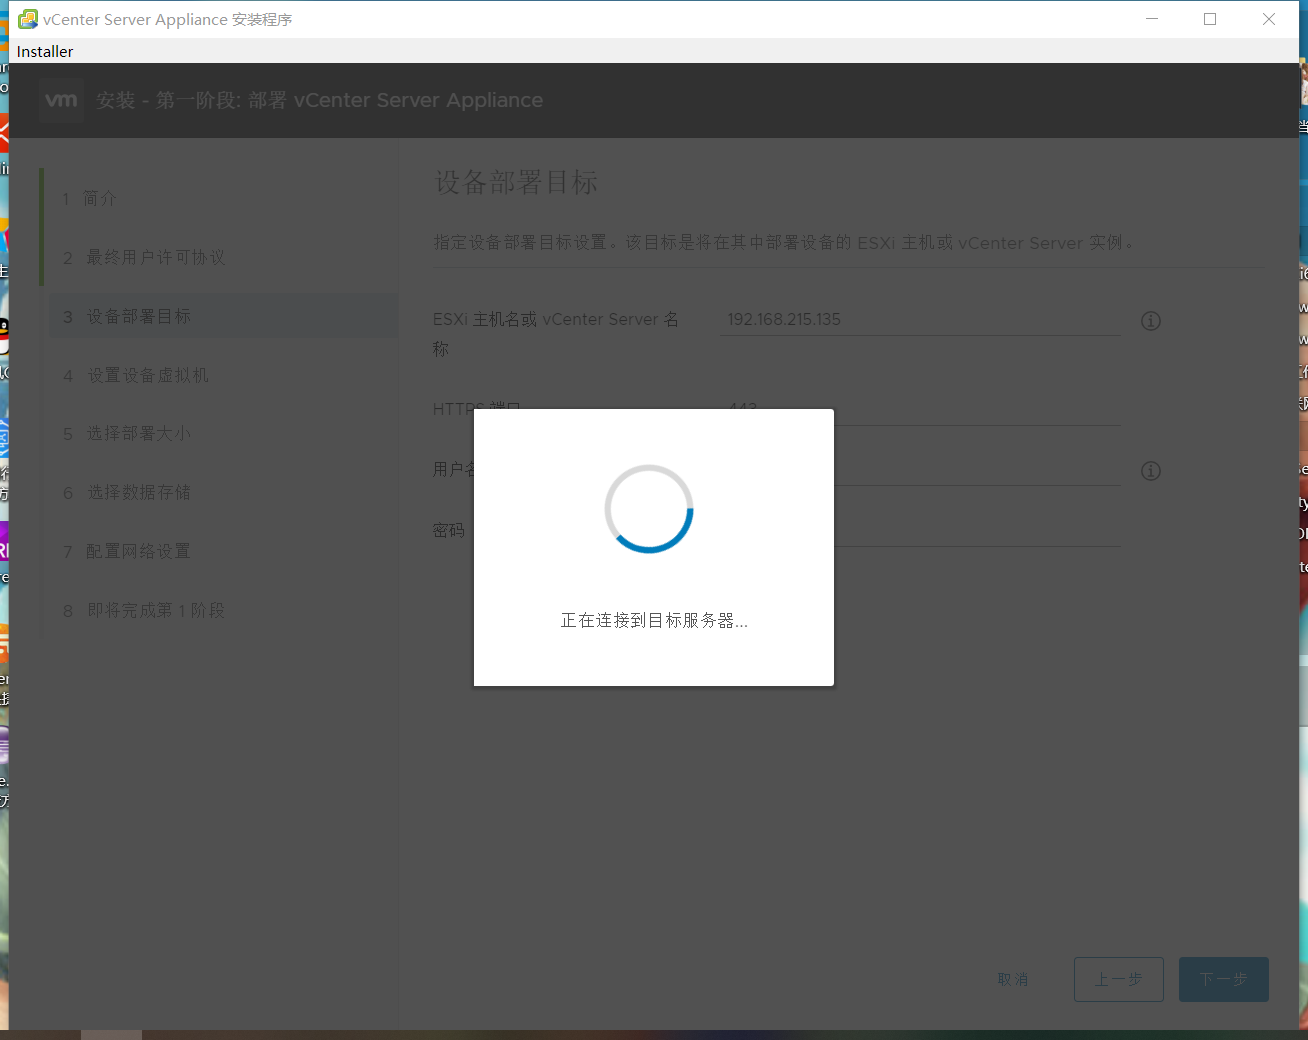1308x1040 pixels.
Task: Click the field showing 192.168.215.135
Action: [x=919, y=319]
